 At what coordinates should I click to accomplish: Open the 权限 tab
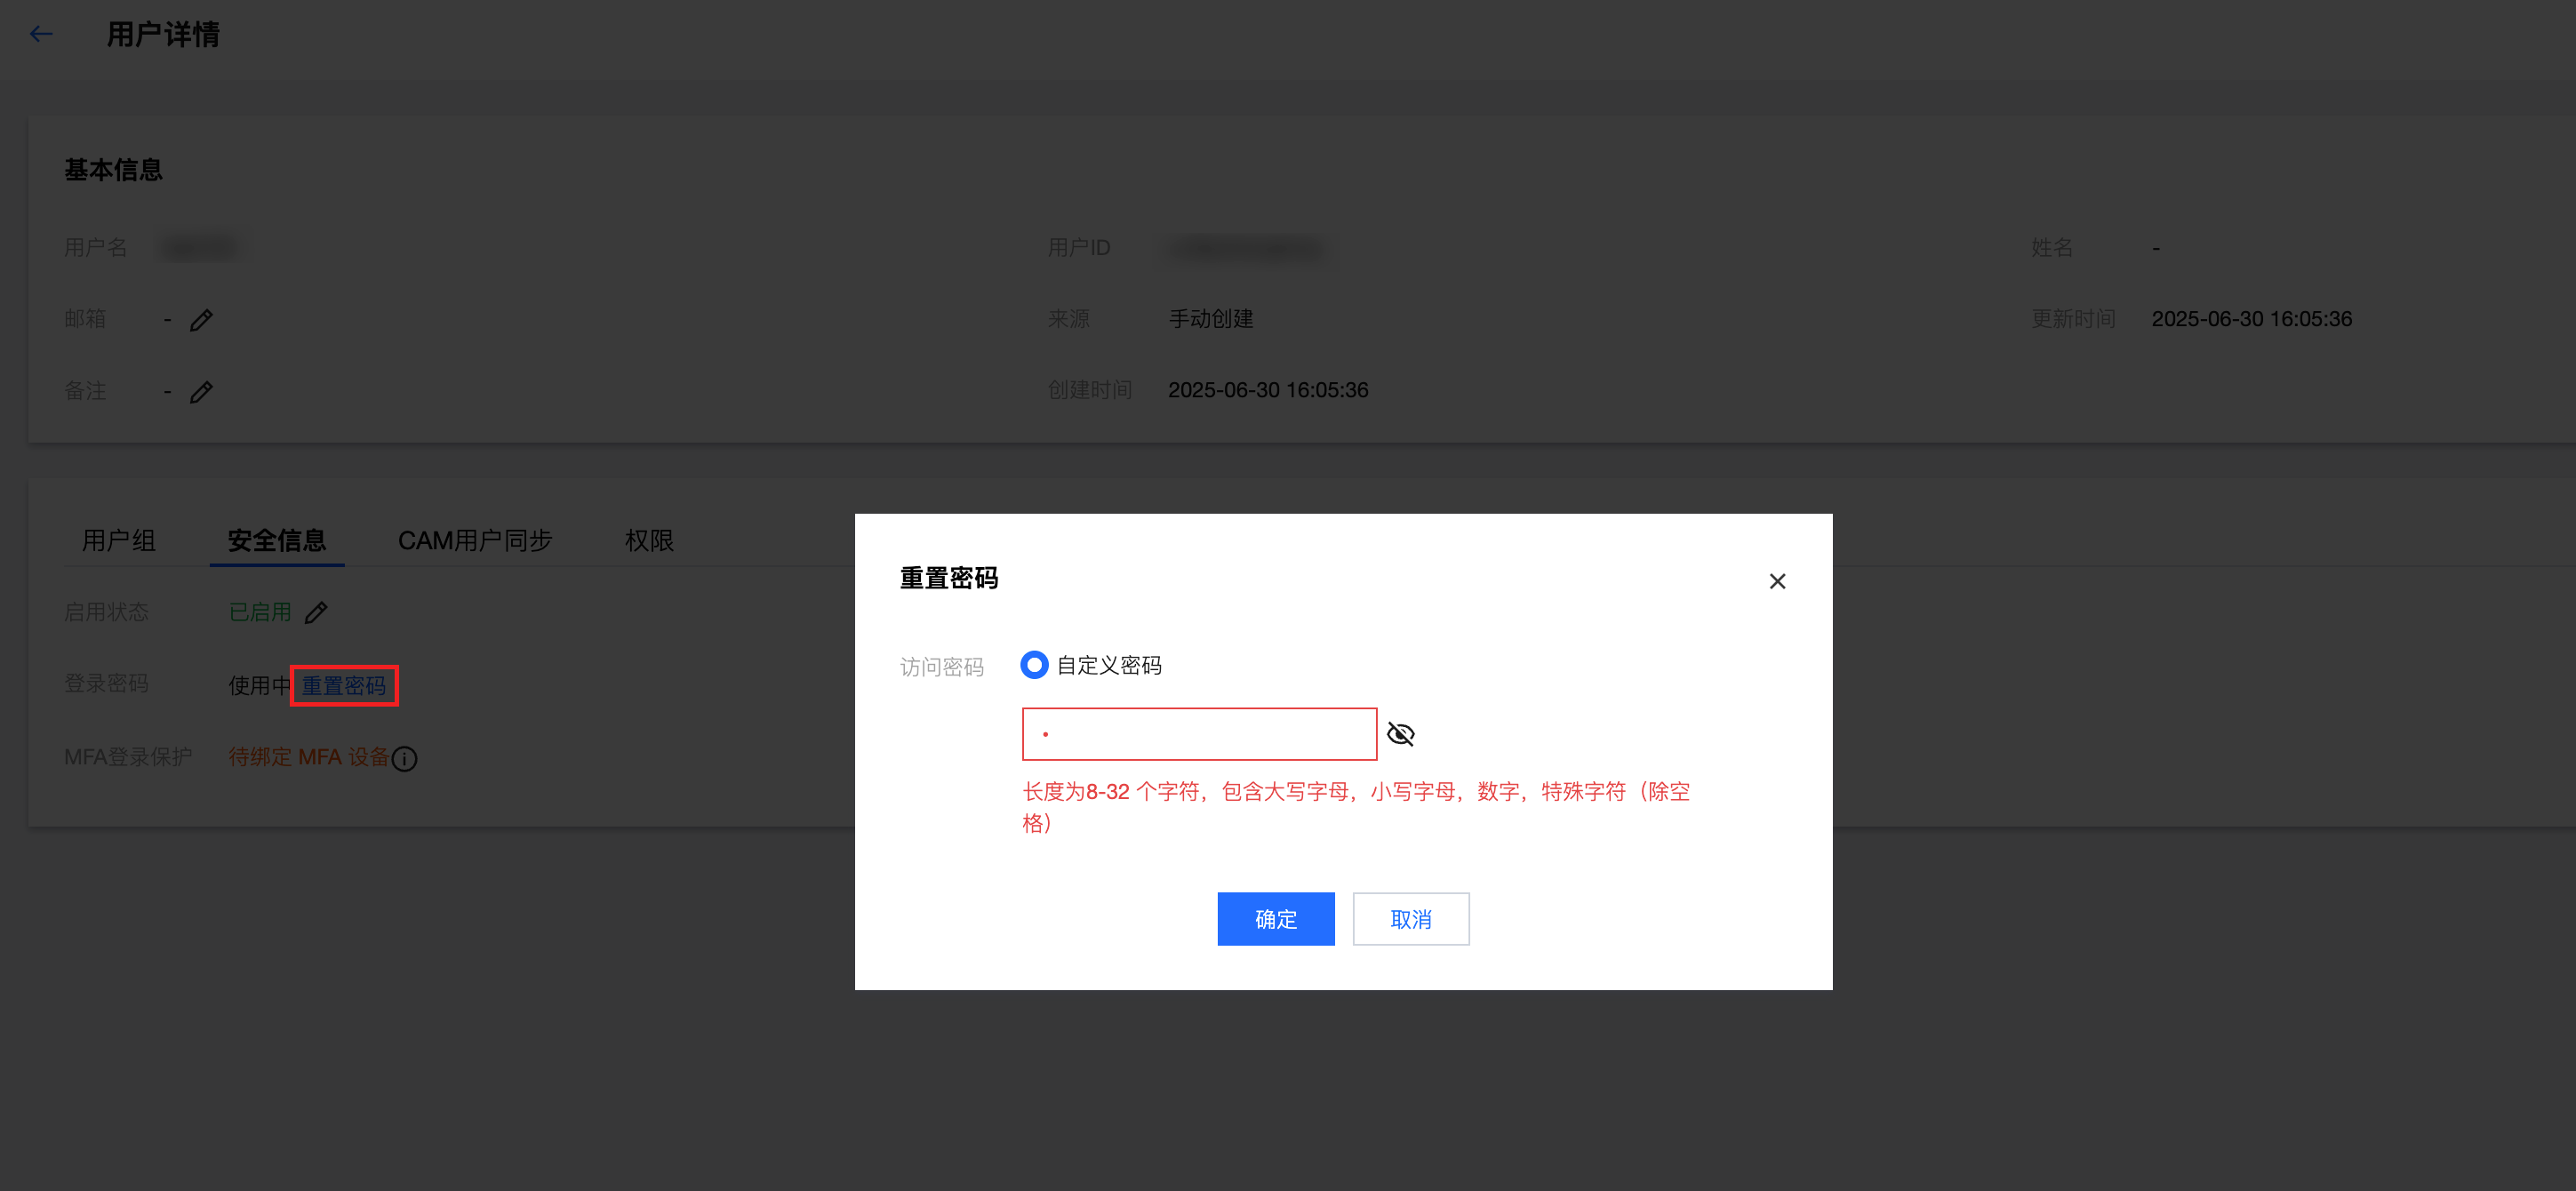649,541
